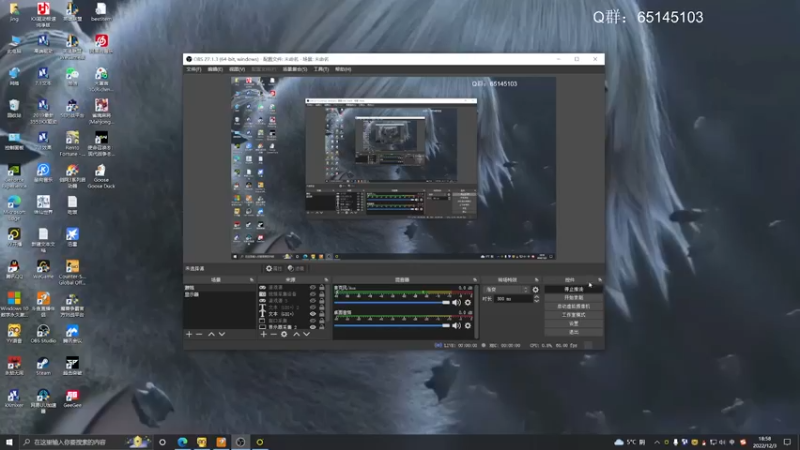Click the 退出 button in Controls
Image resolution: width=800 pixels, height=450 pixels.
pyautogui.click(x=573, y=332)
